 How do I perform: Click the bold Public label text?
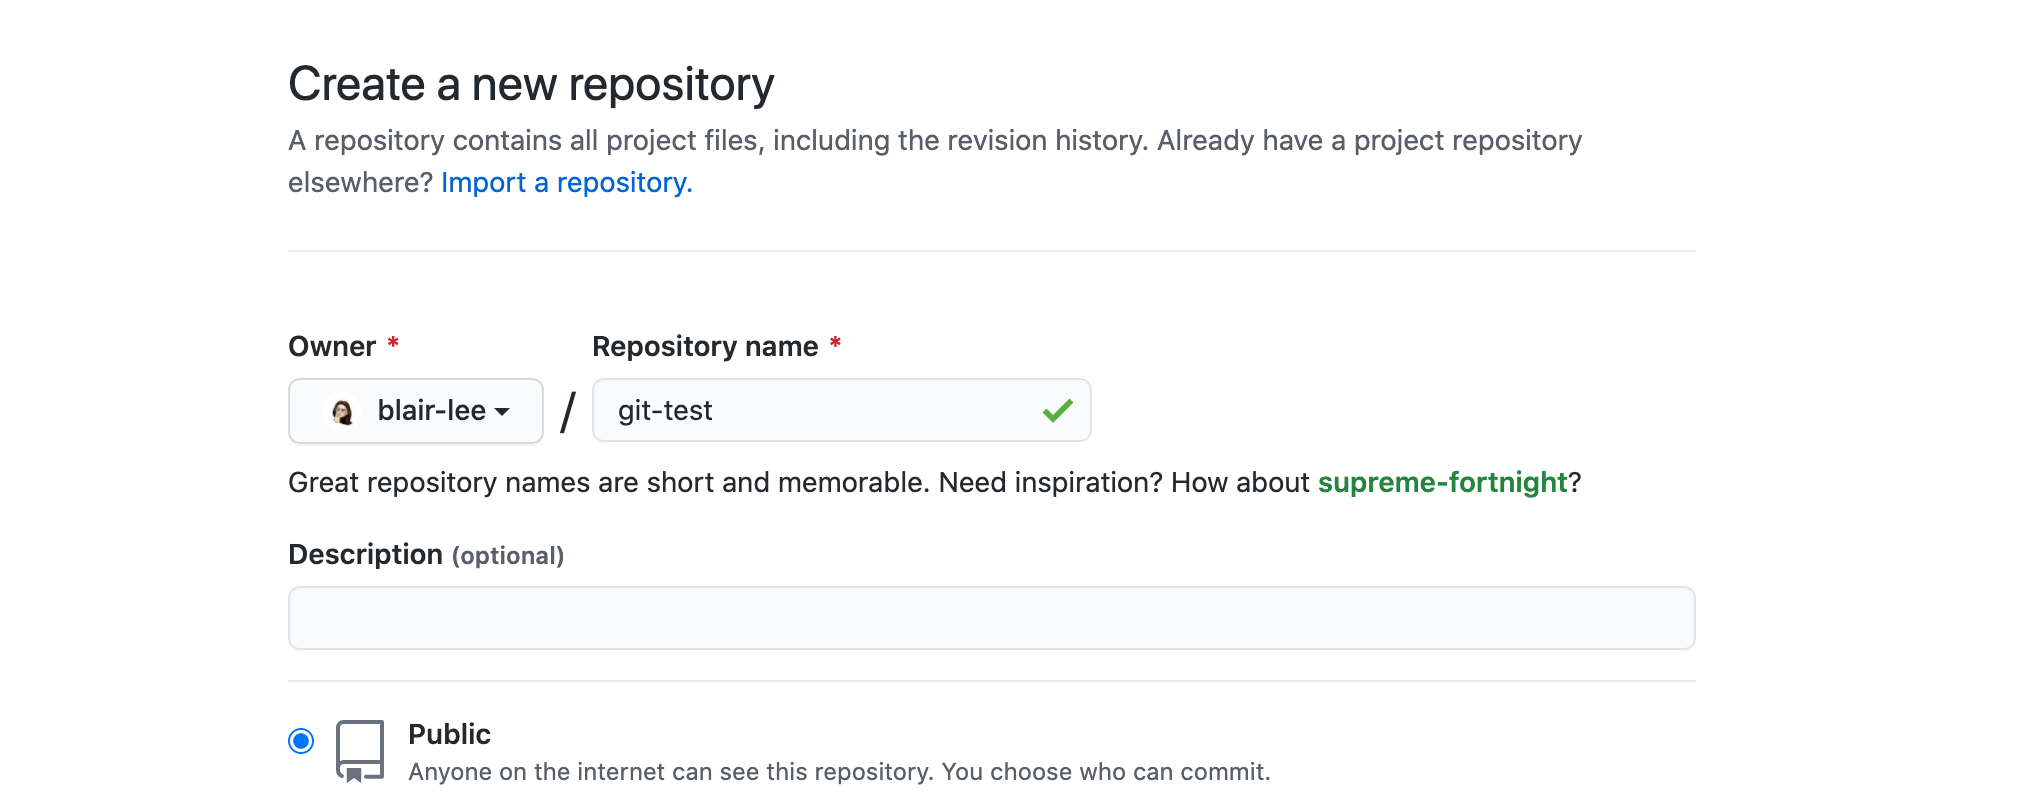(x=449, y=735)
